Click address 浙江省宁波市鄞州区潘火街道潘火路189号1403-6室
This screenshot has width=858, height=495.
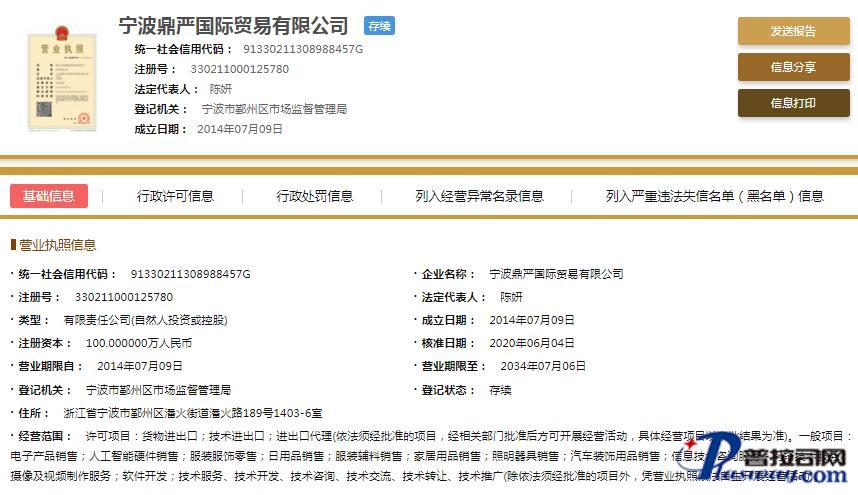coord(193,413)
